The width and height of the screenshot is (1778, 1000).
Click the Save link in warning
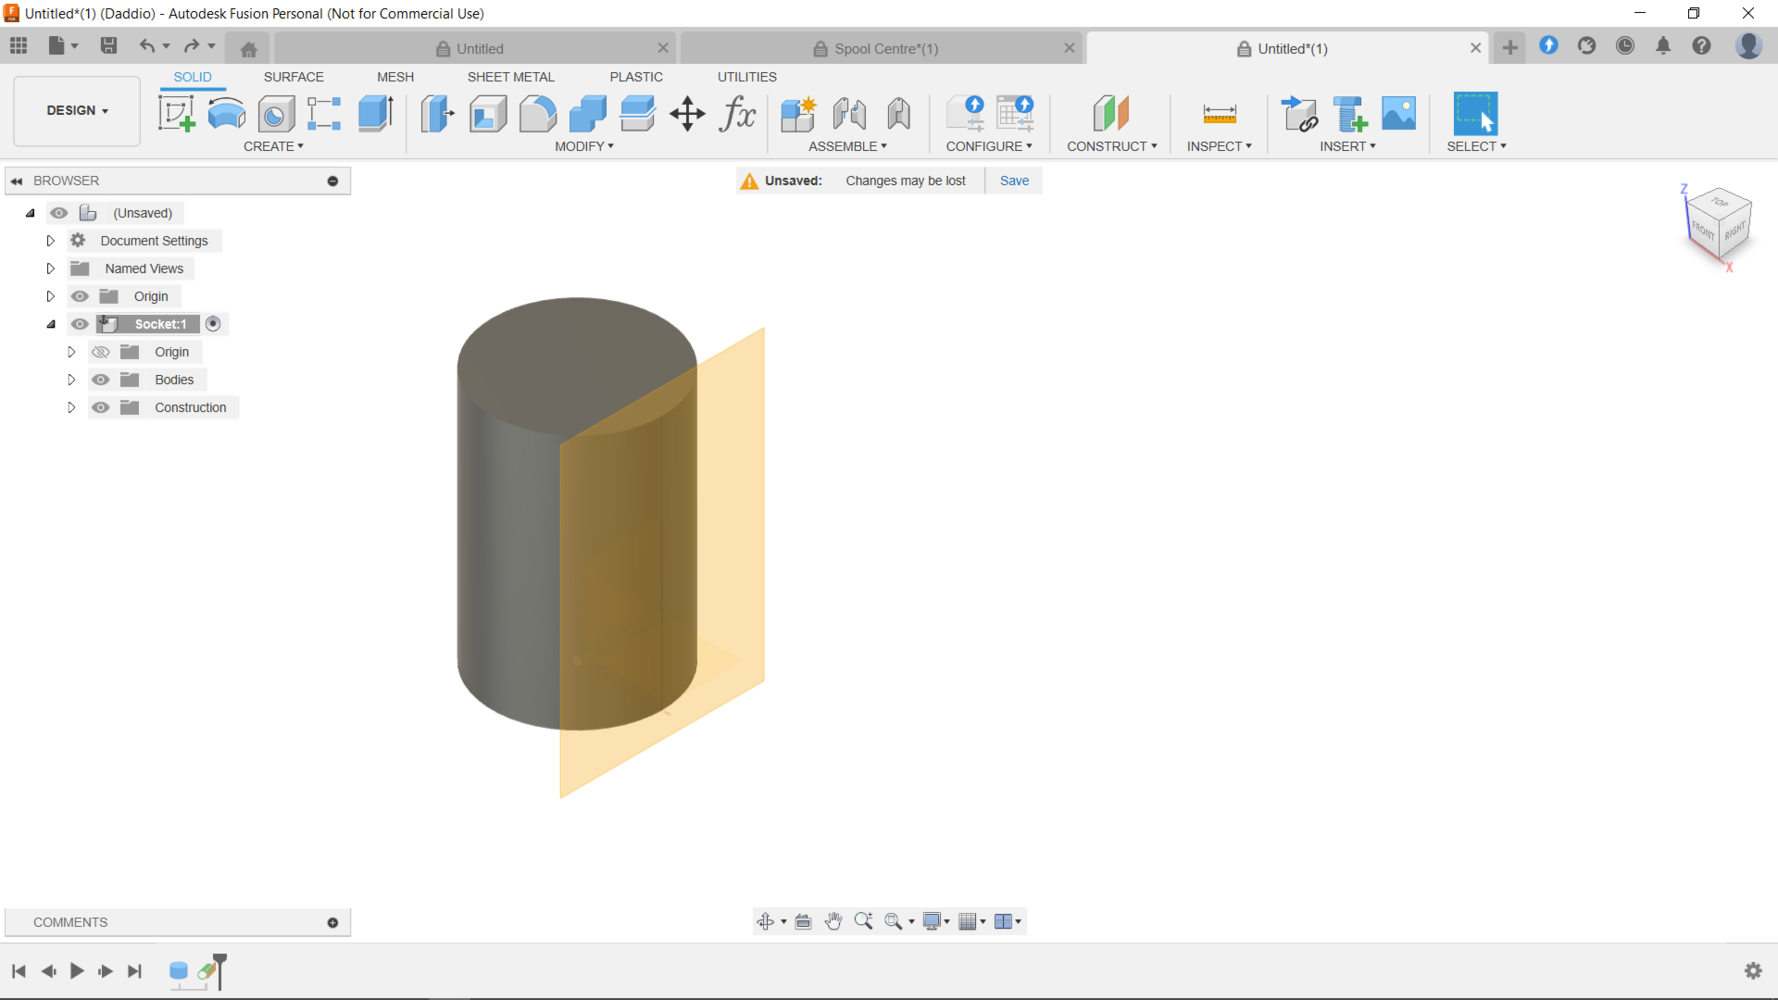1014,181
